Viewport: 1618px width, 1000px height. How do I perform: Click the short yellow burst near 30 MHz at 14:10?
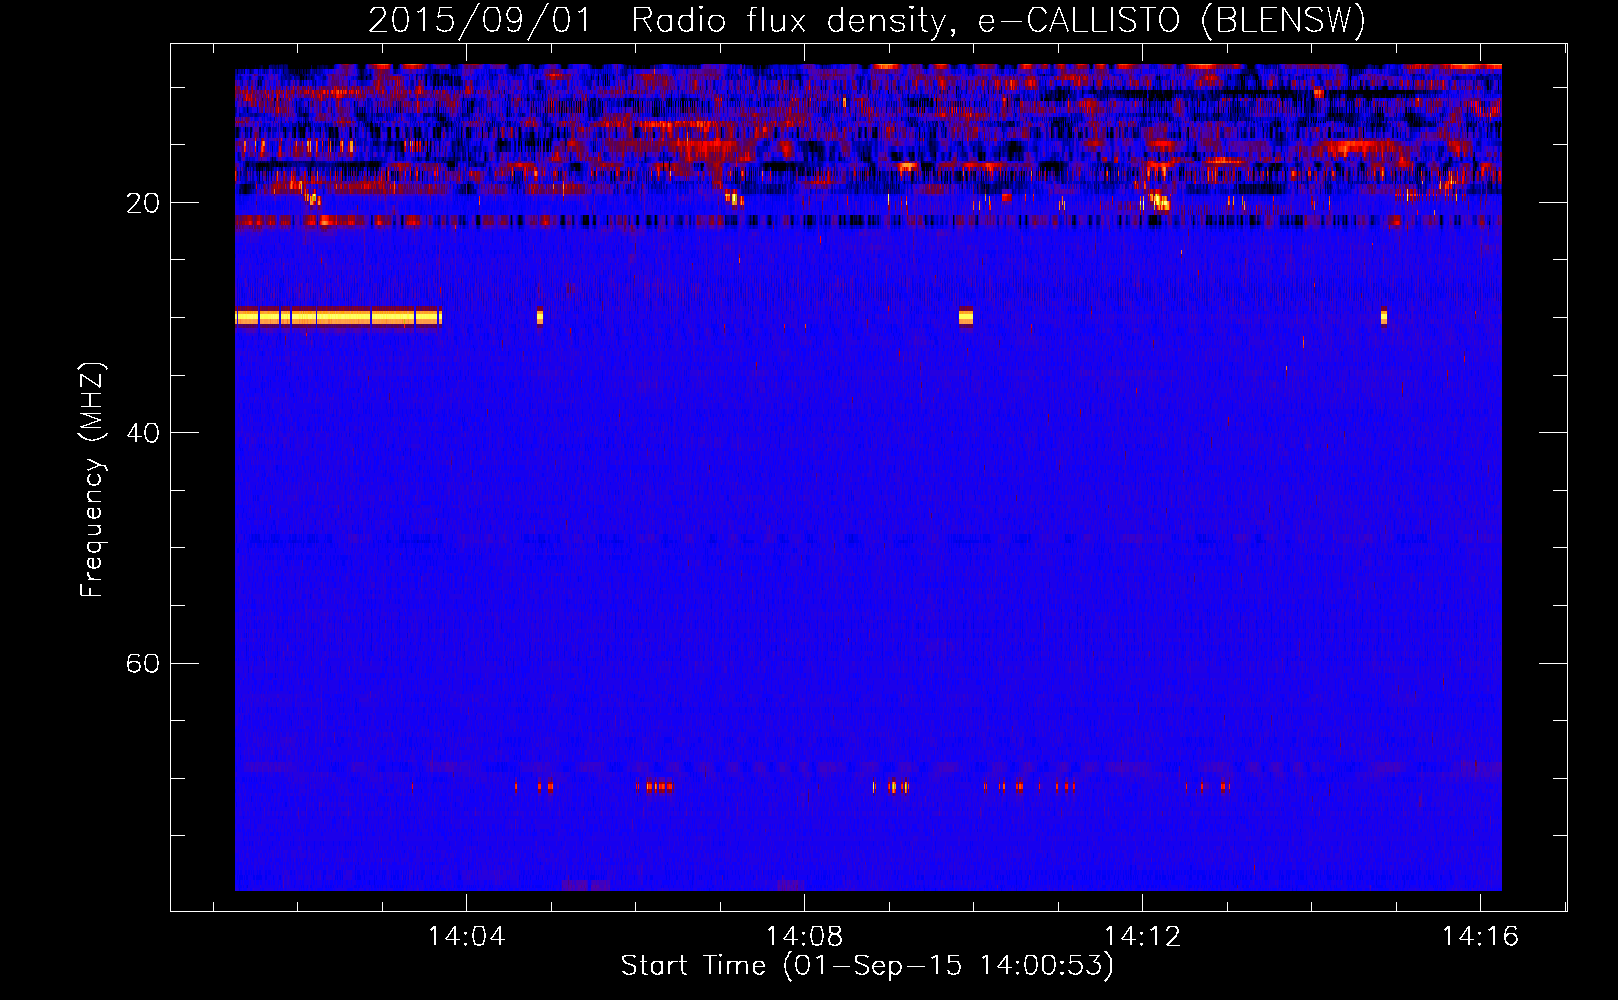click(966, 317)
